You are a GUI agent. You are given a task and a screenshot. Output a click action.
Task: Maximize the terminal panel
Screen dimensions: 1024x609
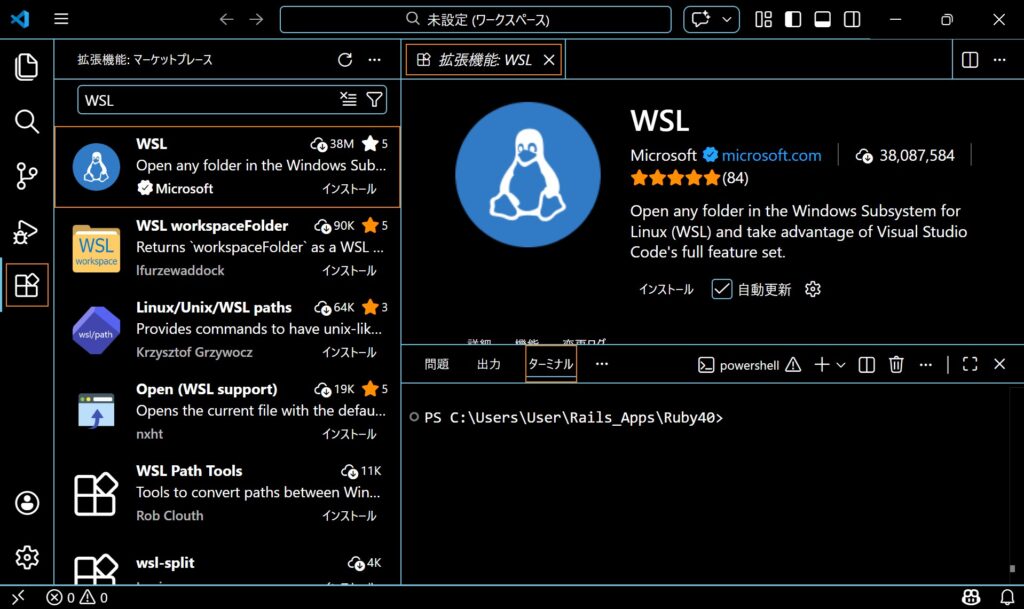coord(968,364)
